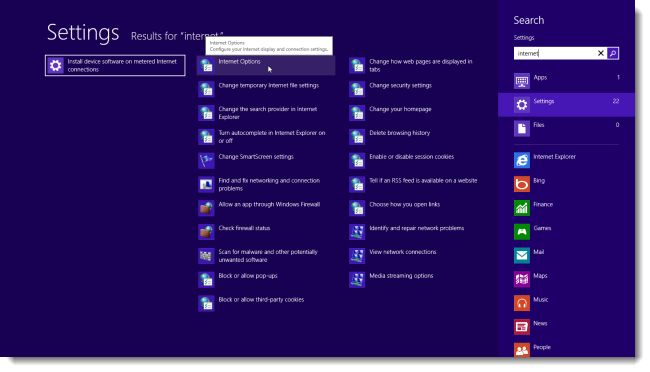
Task: Search within the People app
Action: [x=566, y=350]
